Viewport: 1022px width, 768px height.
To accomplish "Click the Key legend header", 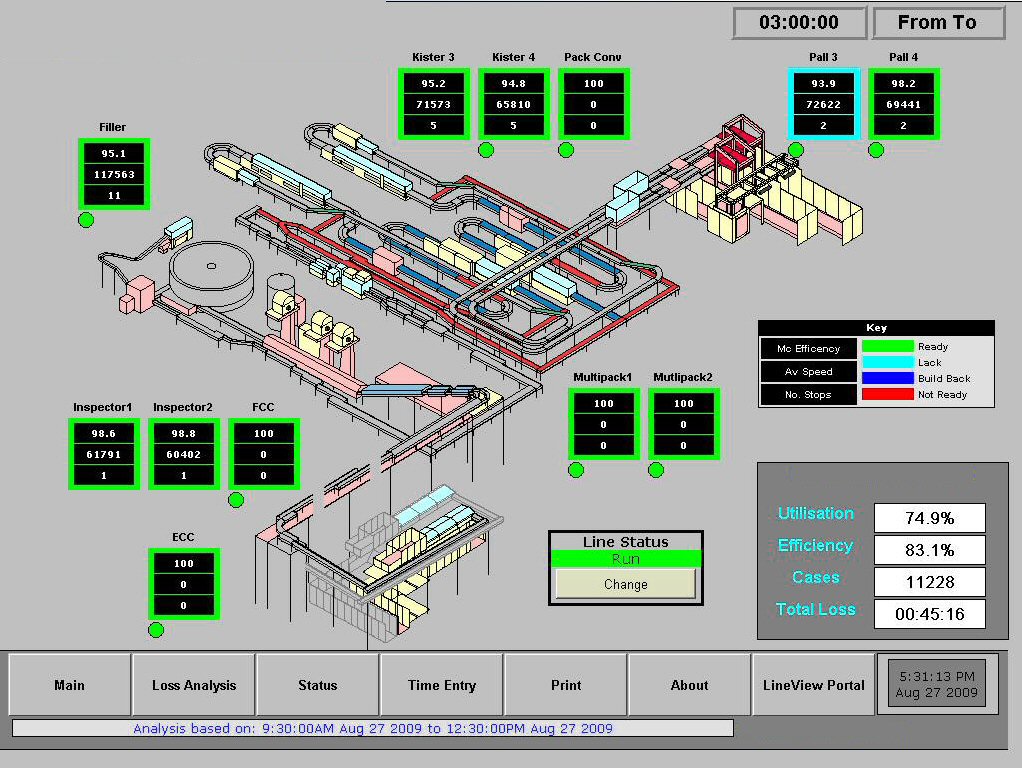I will (877, 328).
